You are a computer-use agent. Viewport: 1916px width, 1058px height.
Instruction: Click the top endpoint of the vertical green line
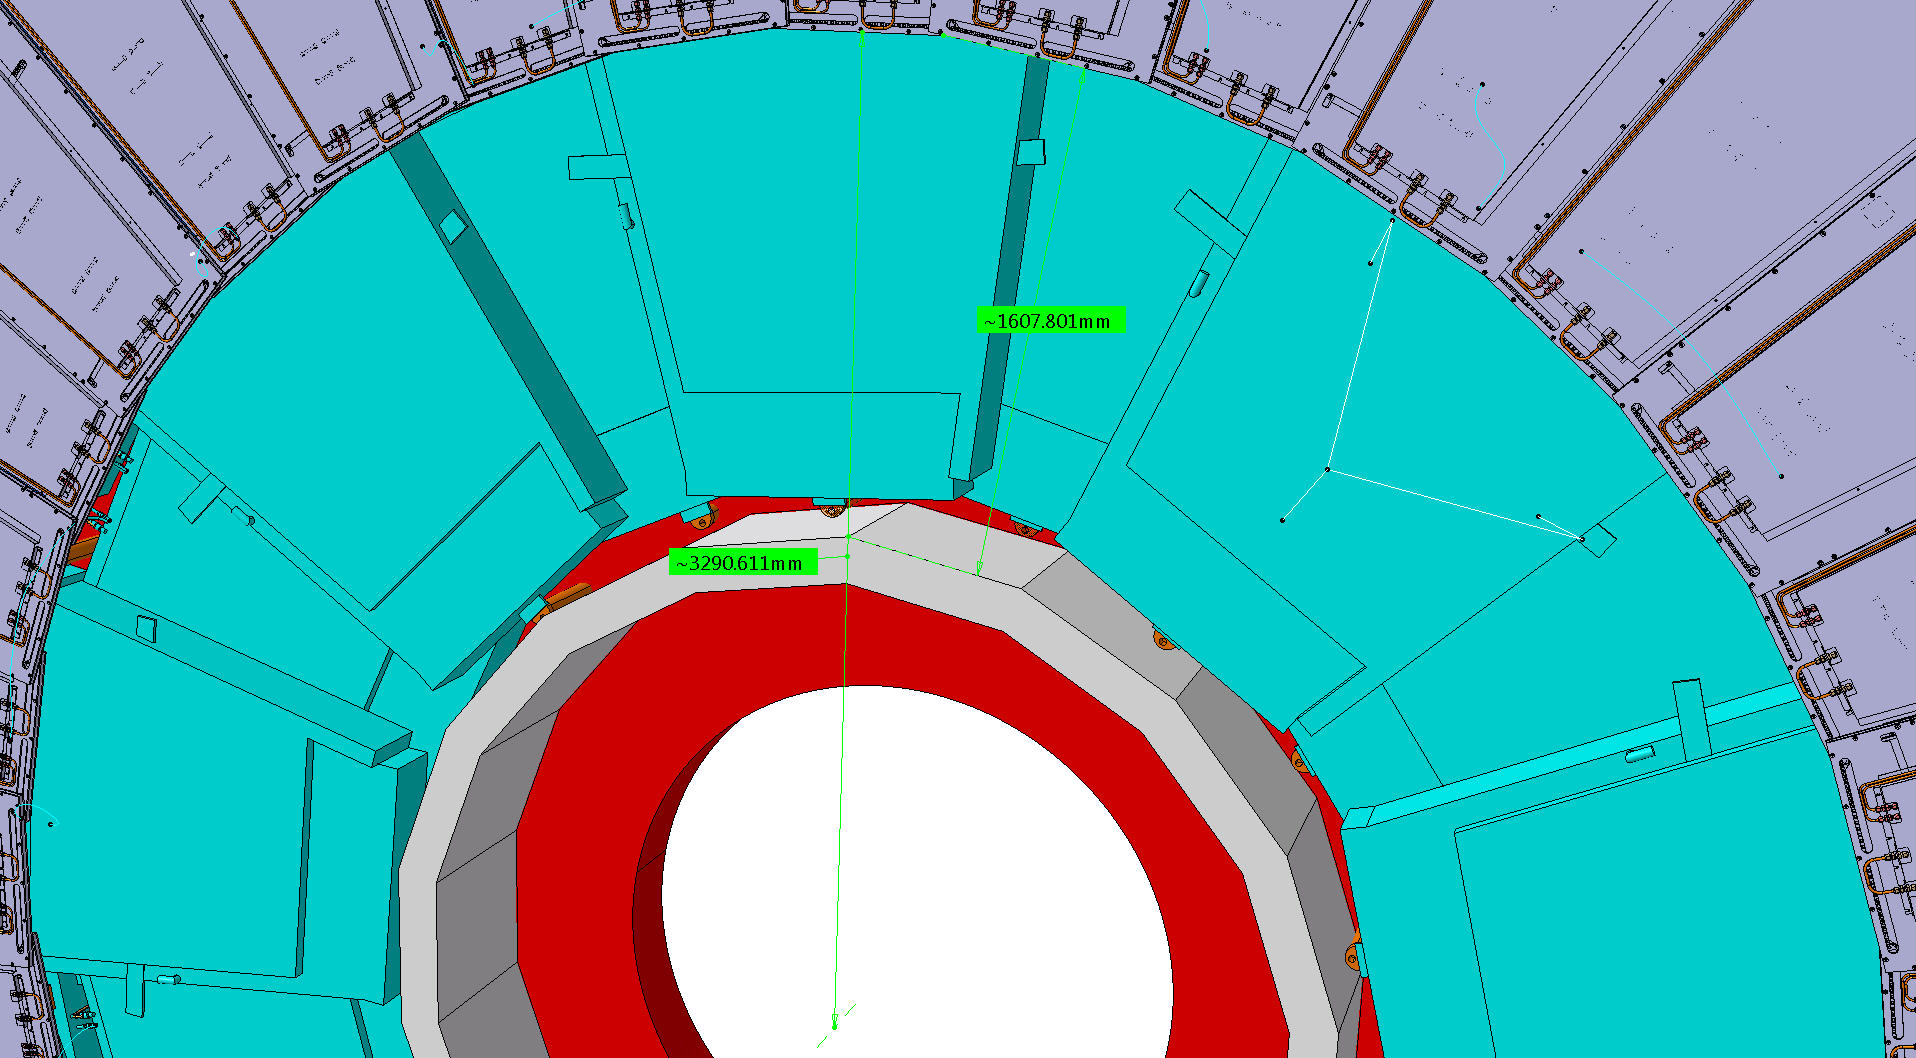[862, 38]
